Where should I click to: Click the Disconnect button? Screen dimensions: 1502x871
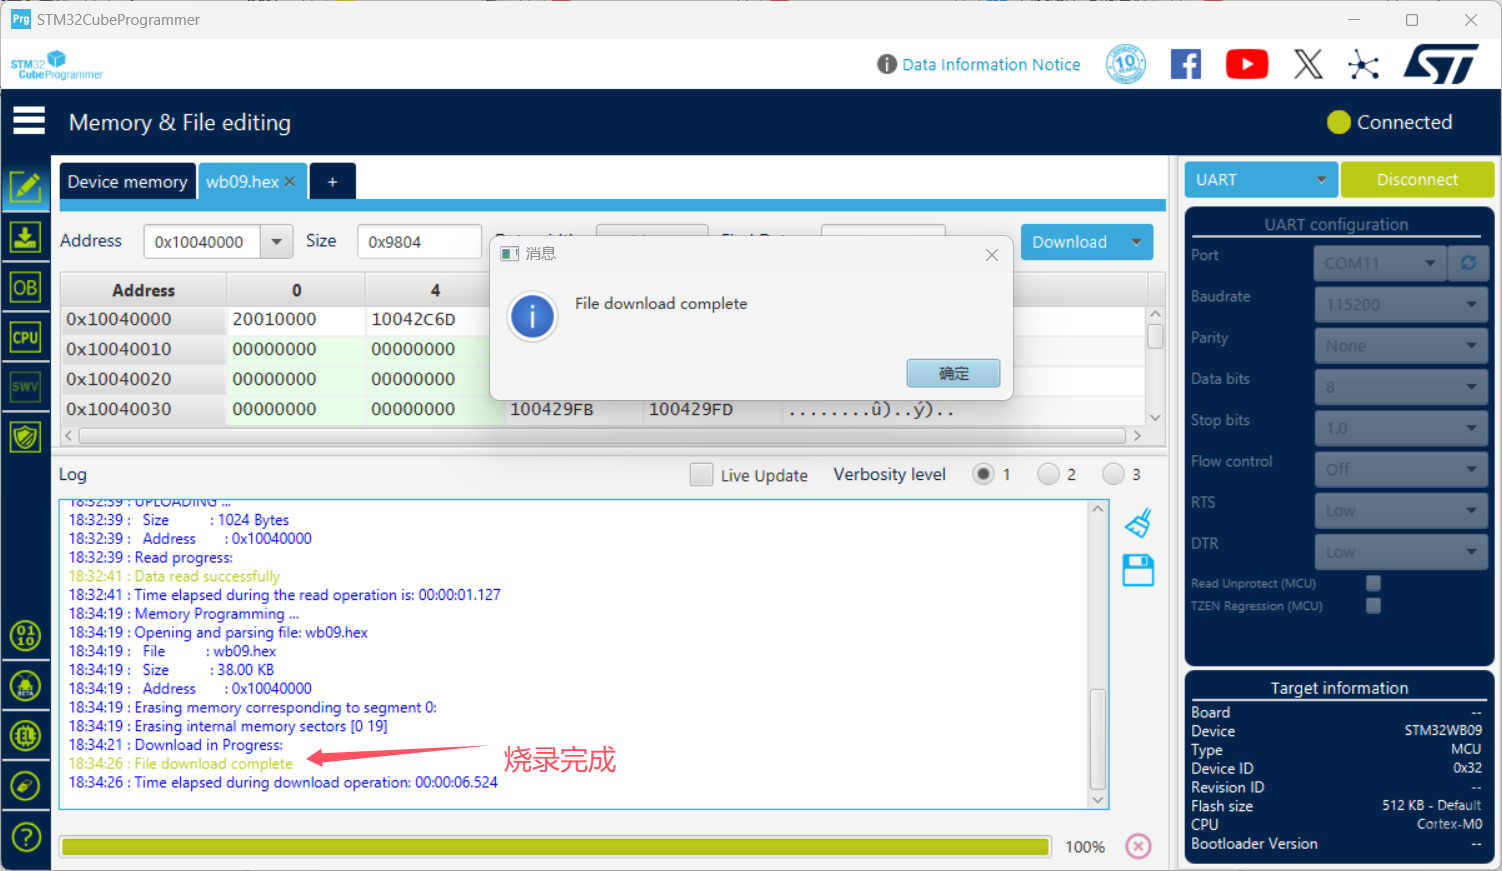[1417, 180]
